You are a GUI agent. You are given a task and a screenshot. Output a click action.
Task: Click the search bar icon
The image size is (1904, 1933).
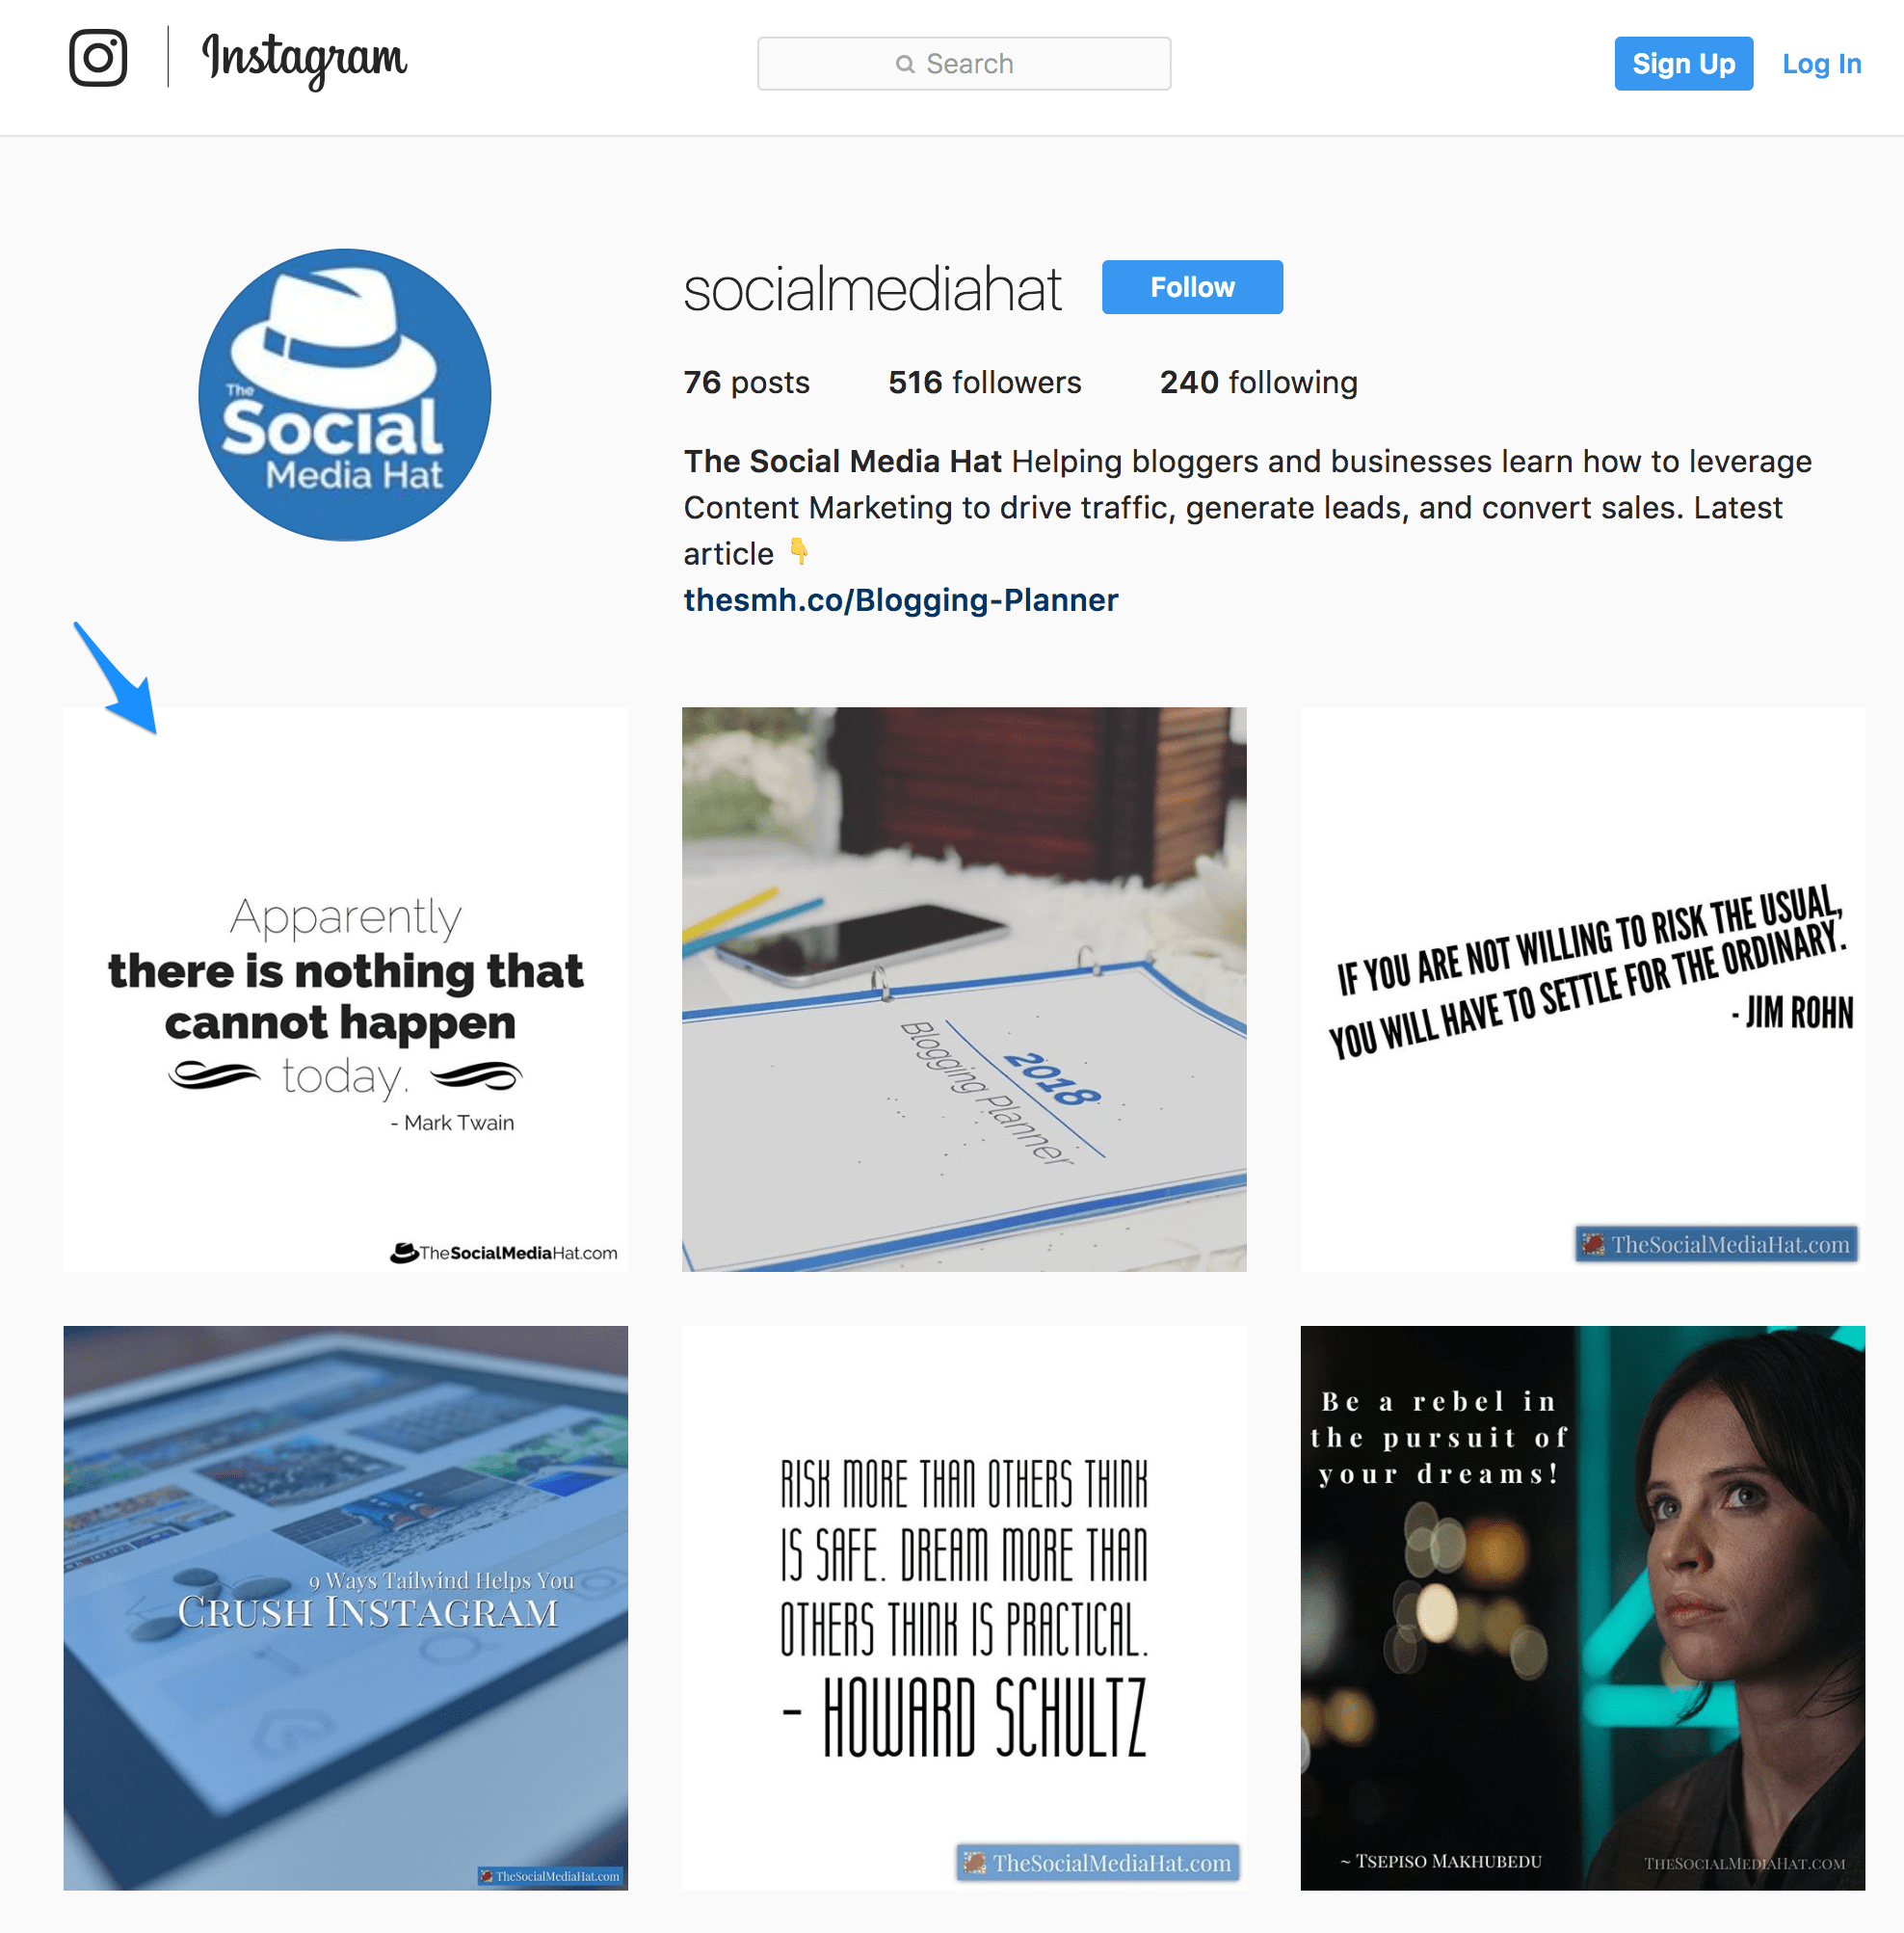click(x=900, y=66)
